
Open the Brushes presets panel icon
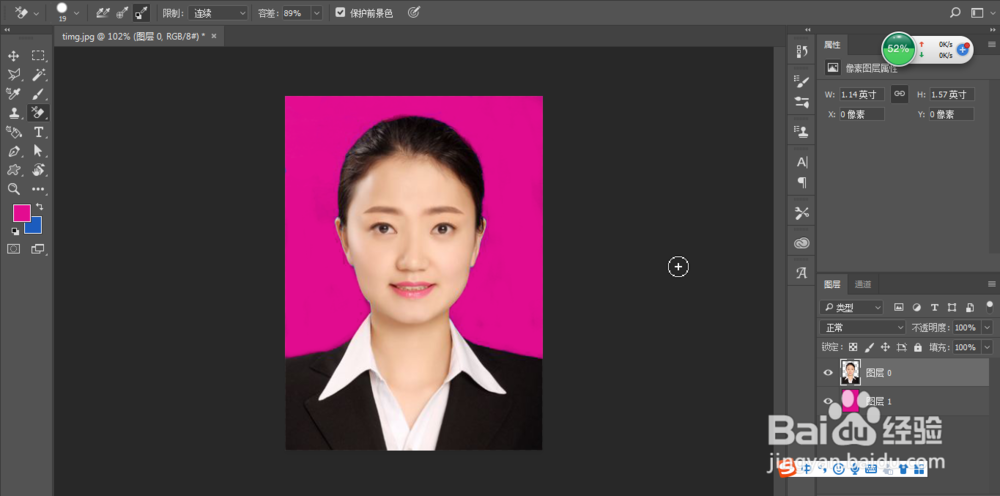coord(802,102)
